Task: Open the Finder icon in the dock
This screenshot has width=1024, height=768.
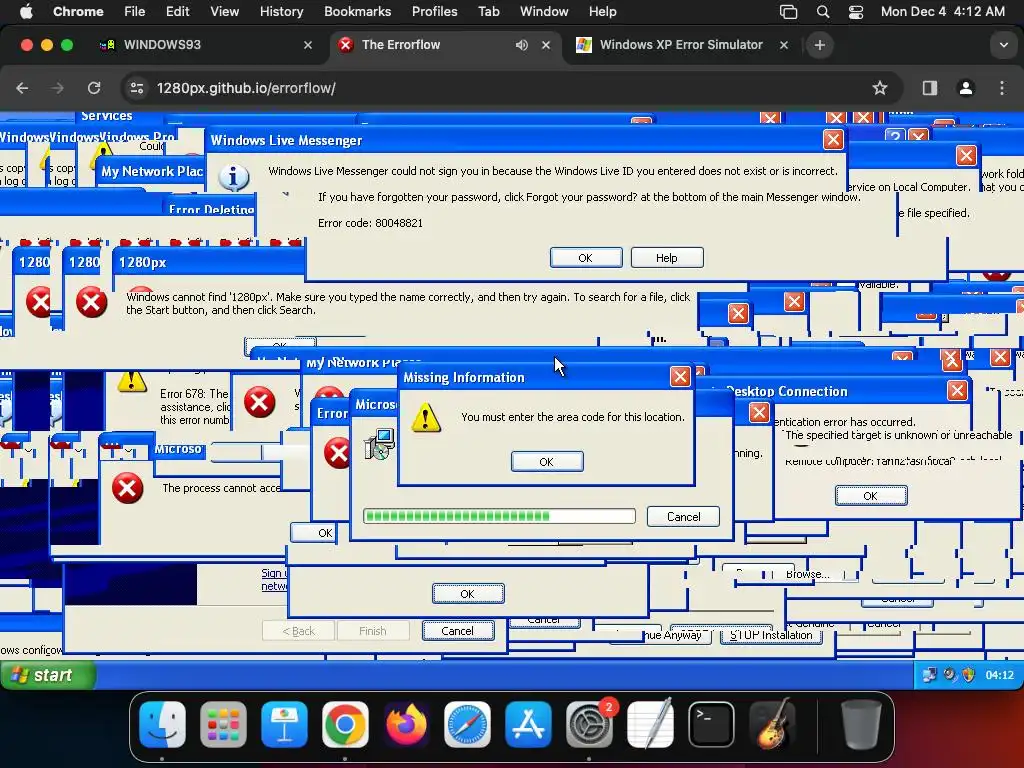Action: coord(163,724)
